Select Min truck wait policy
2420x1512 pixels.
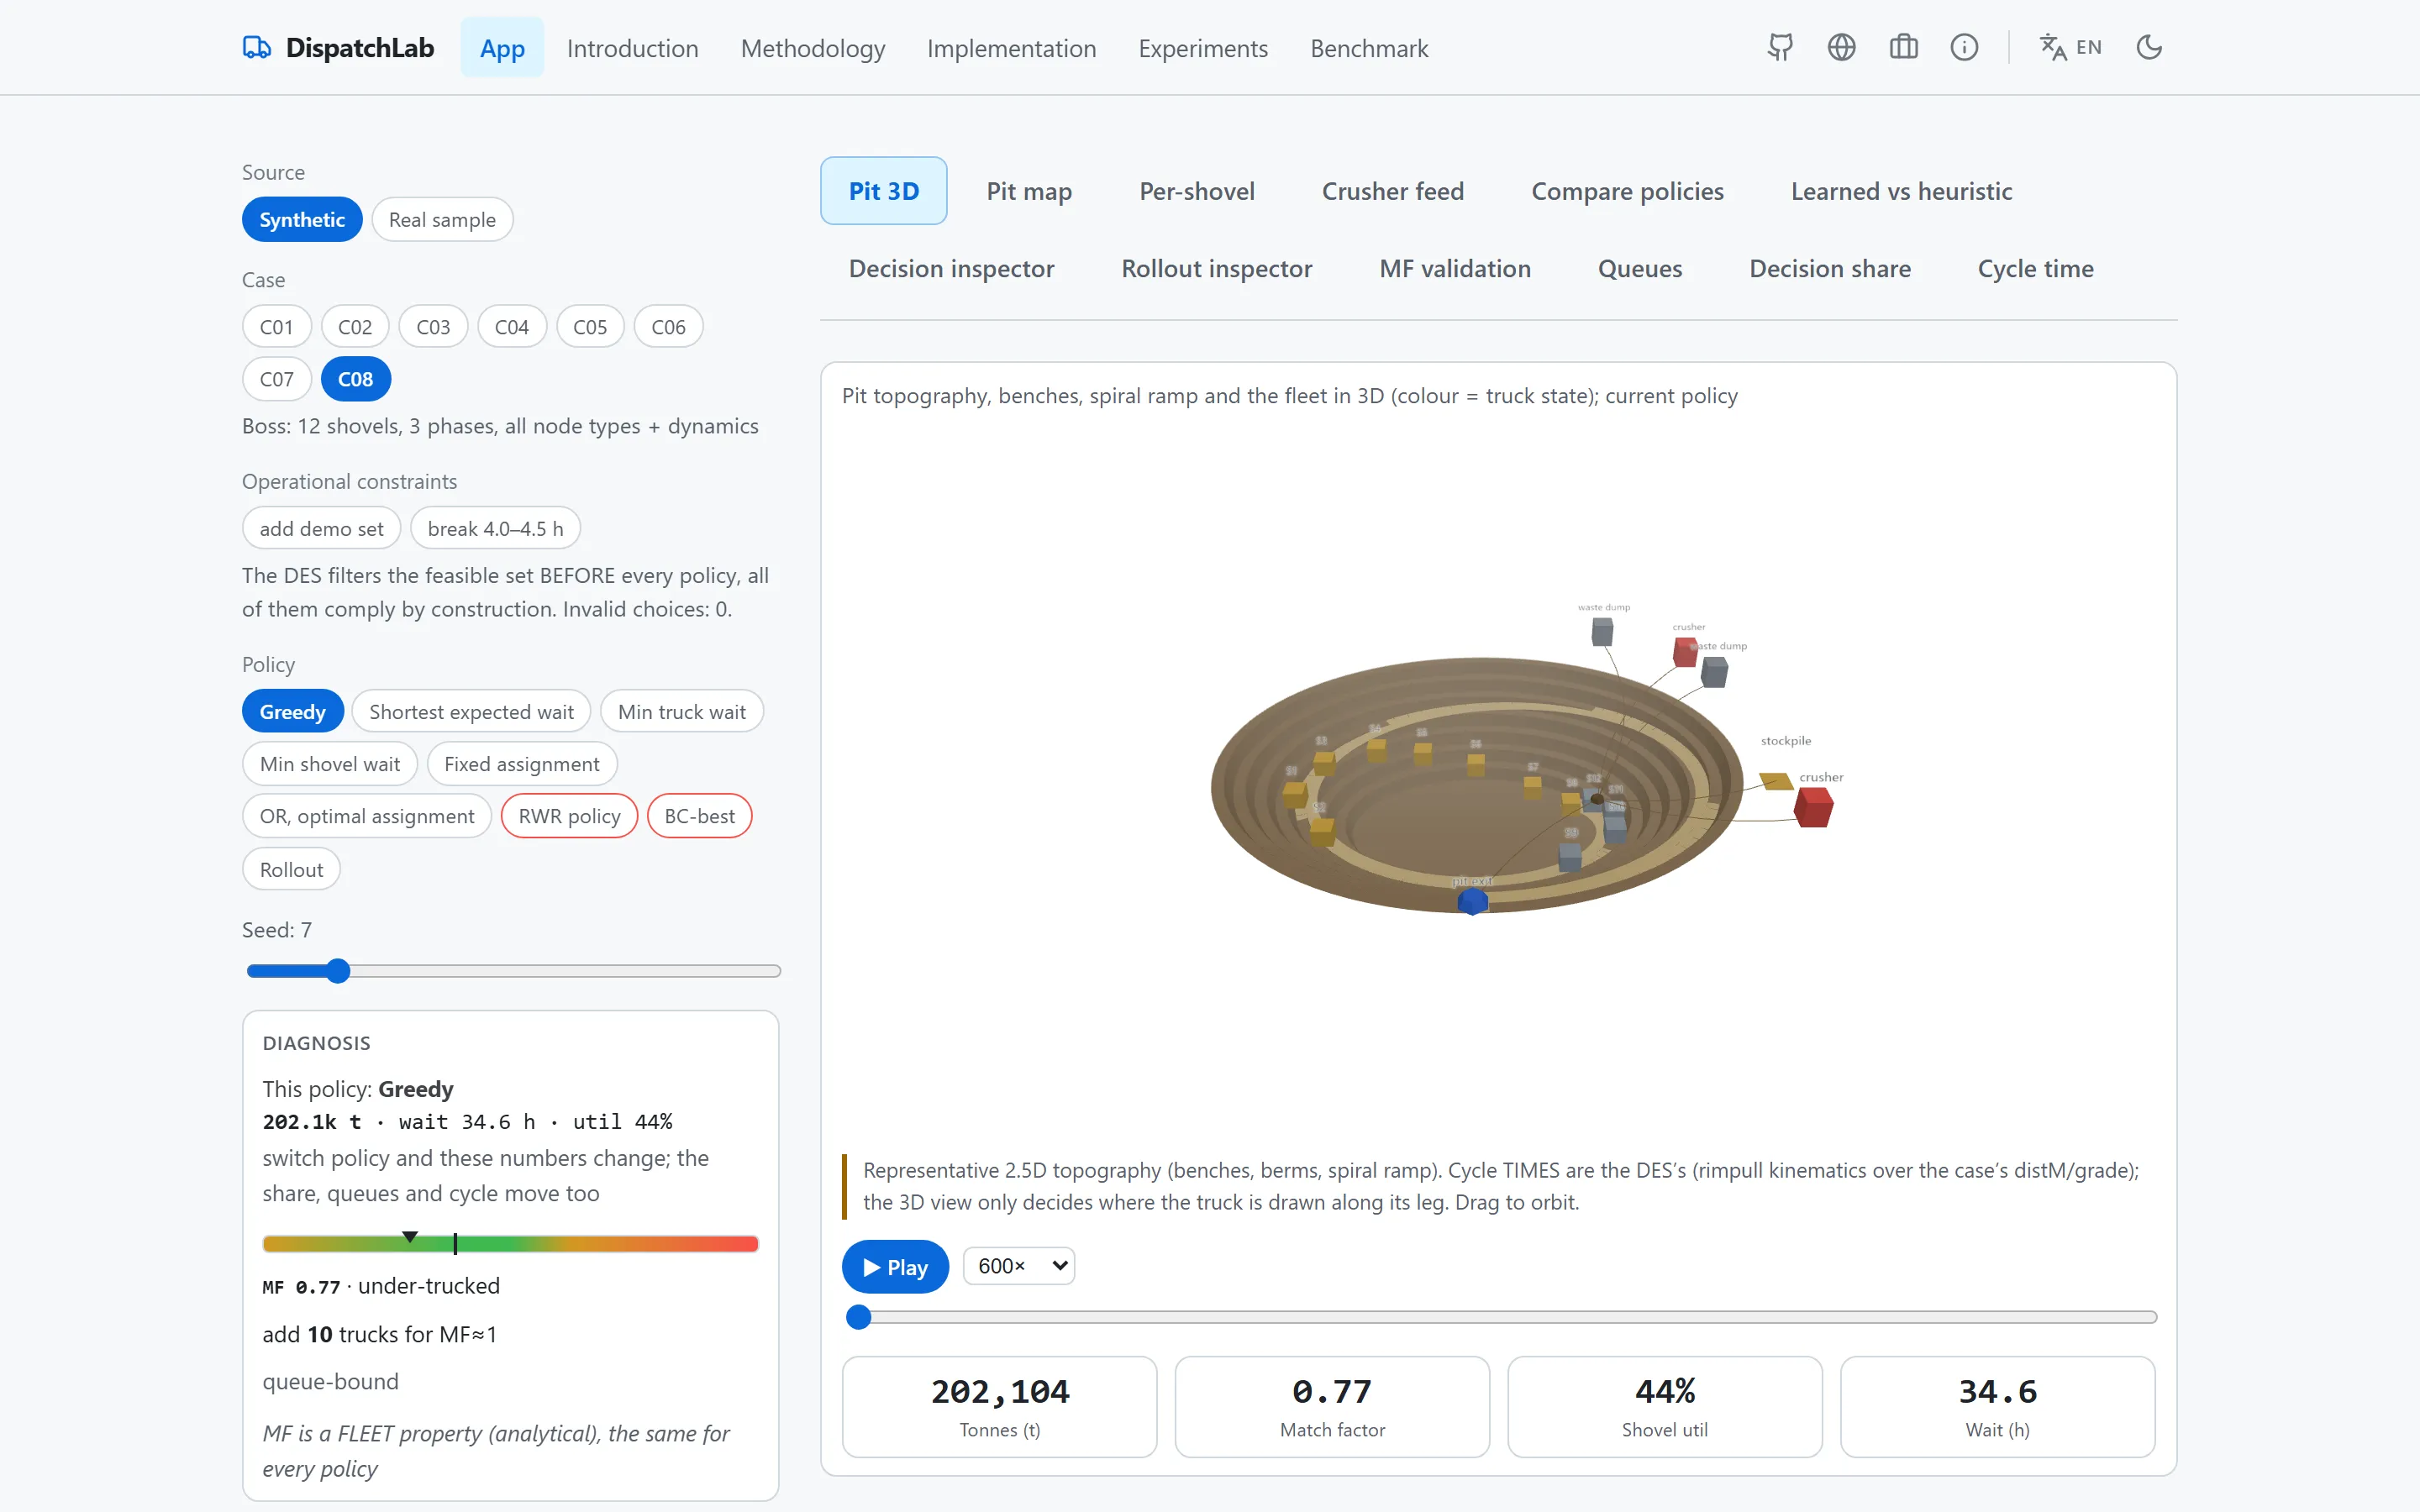[x=682, y=711]
